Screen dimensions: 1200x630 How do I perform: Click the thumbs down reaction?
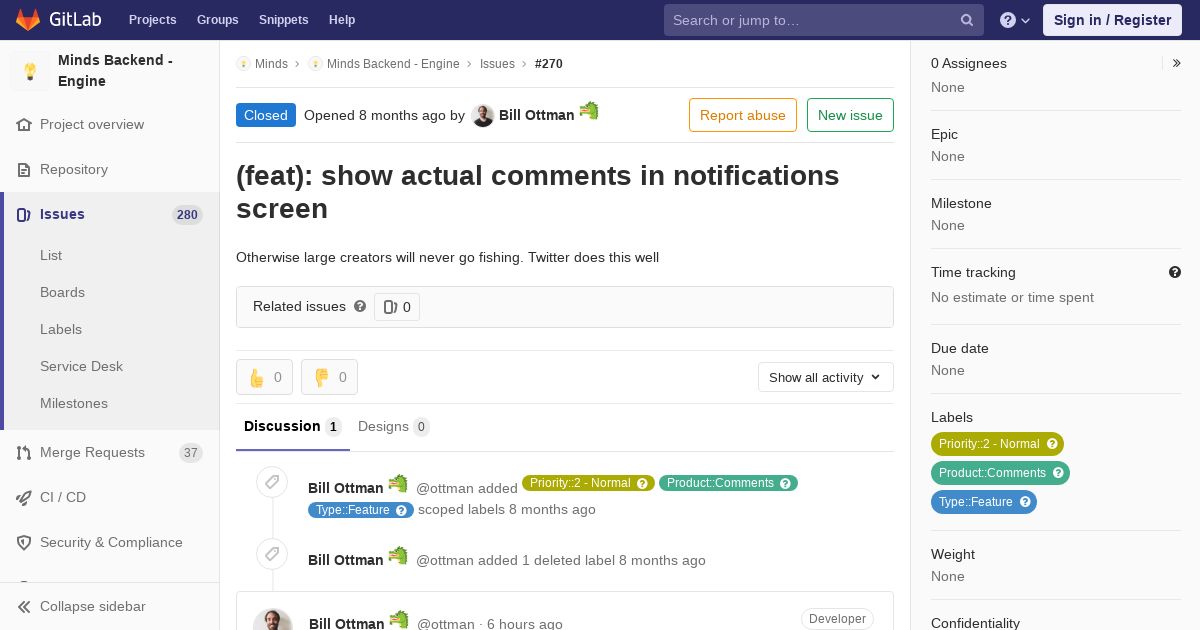tap(329, 377)
